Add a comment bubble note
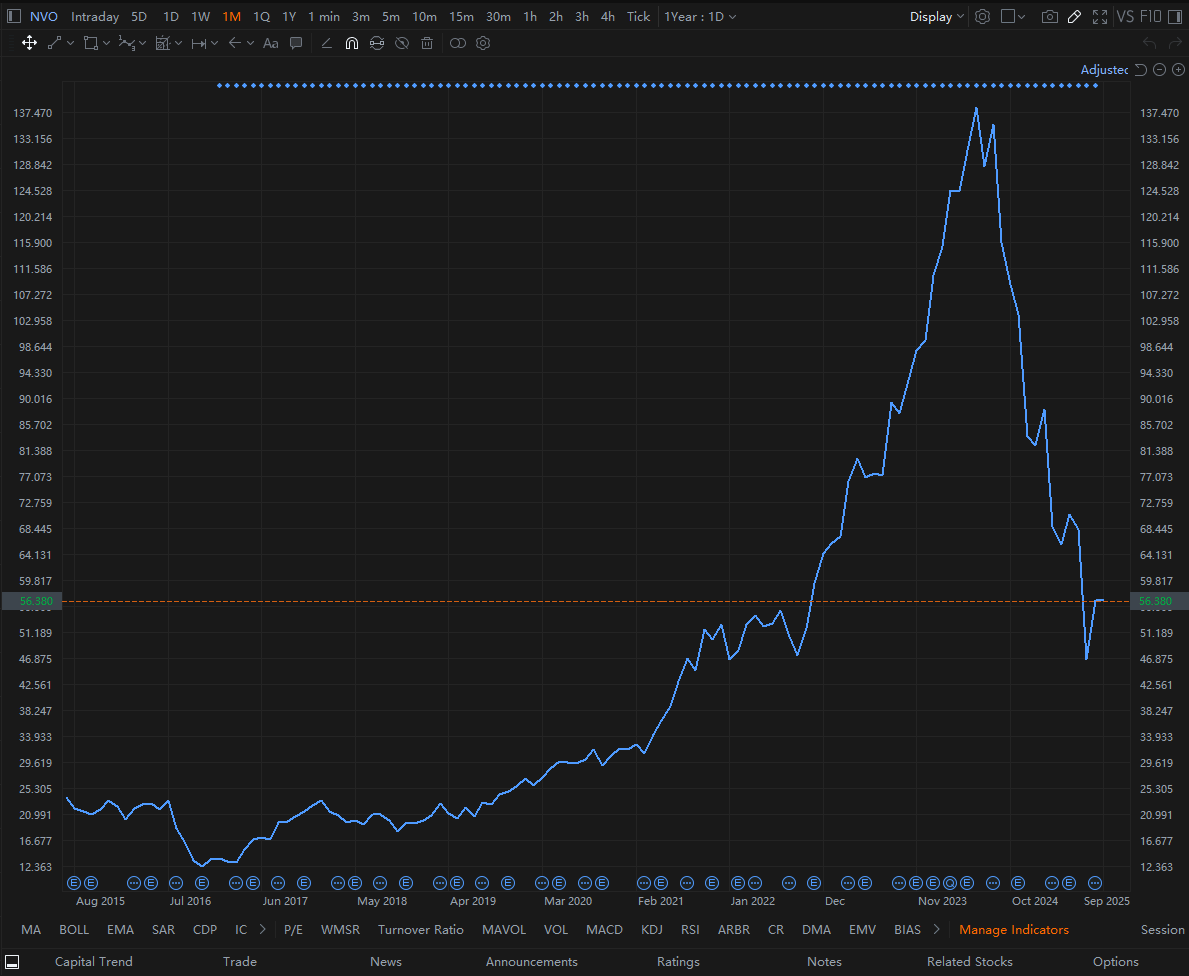The image size is (1189, 976). (296, 43)
